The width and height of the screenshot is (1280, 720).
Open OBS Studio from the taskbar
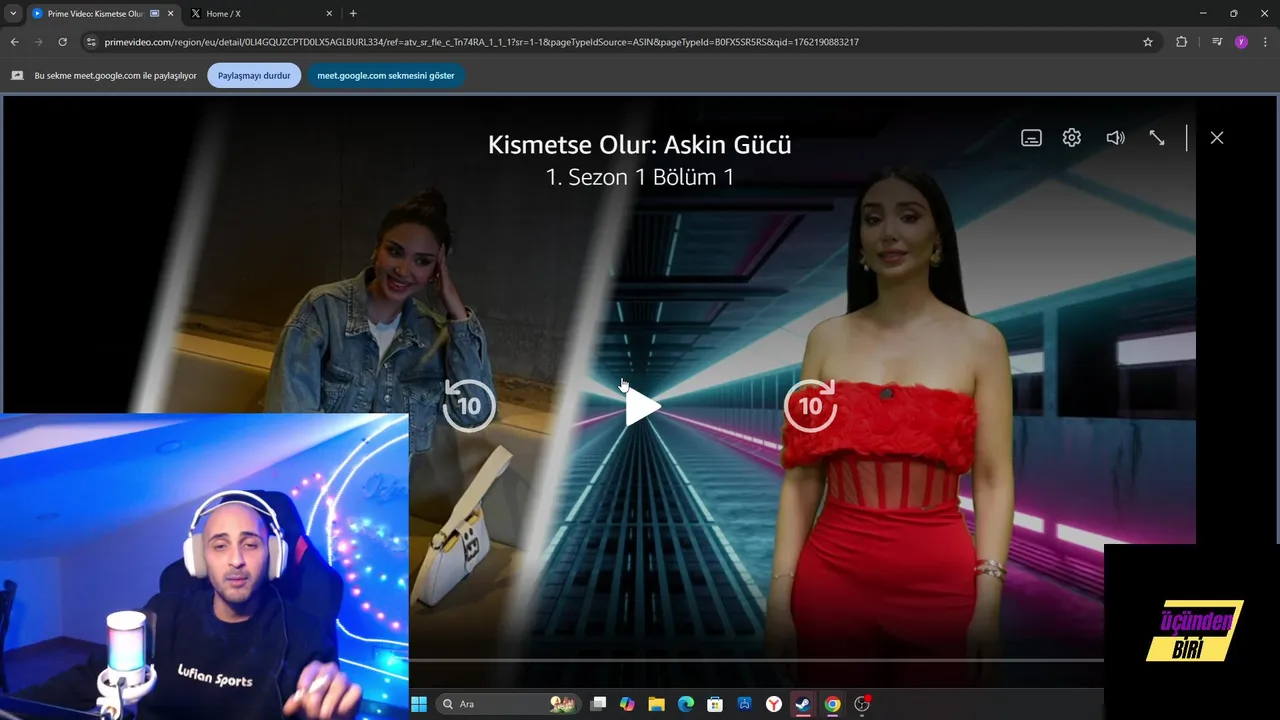[x=862, y=704]
